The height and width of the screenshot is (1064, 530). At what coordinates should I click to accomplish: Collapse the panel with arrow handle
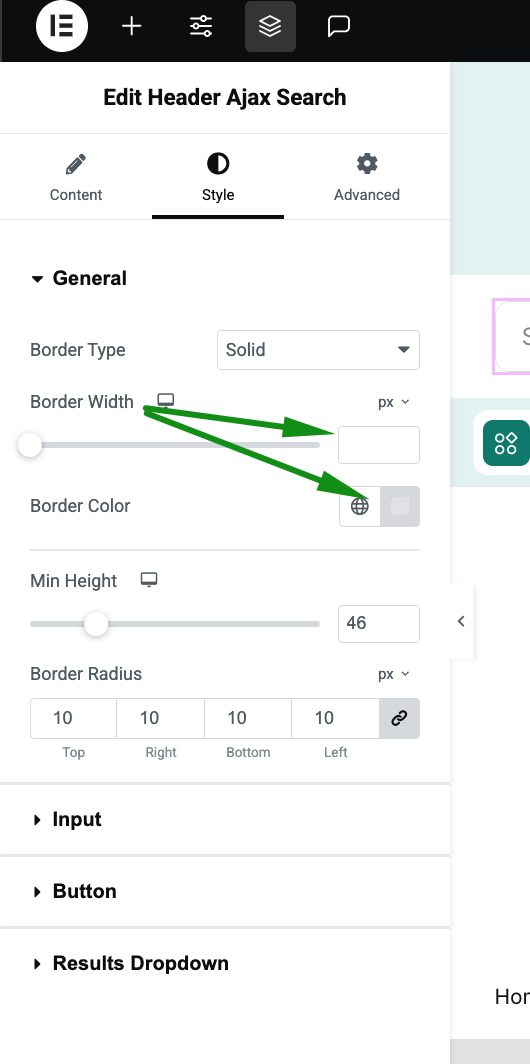pos(461,621)
